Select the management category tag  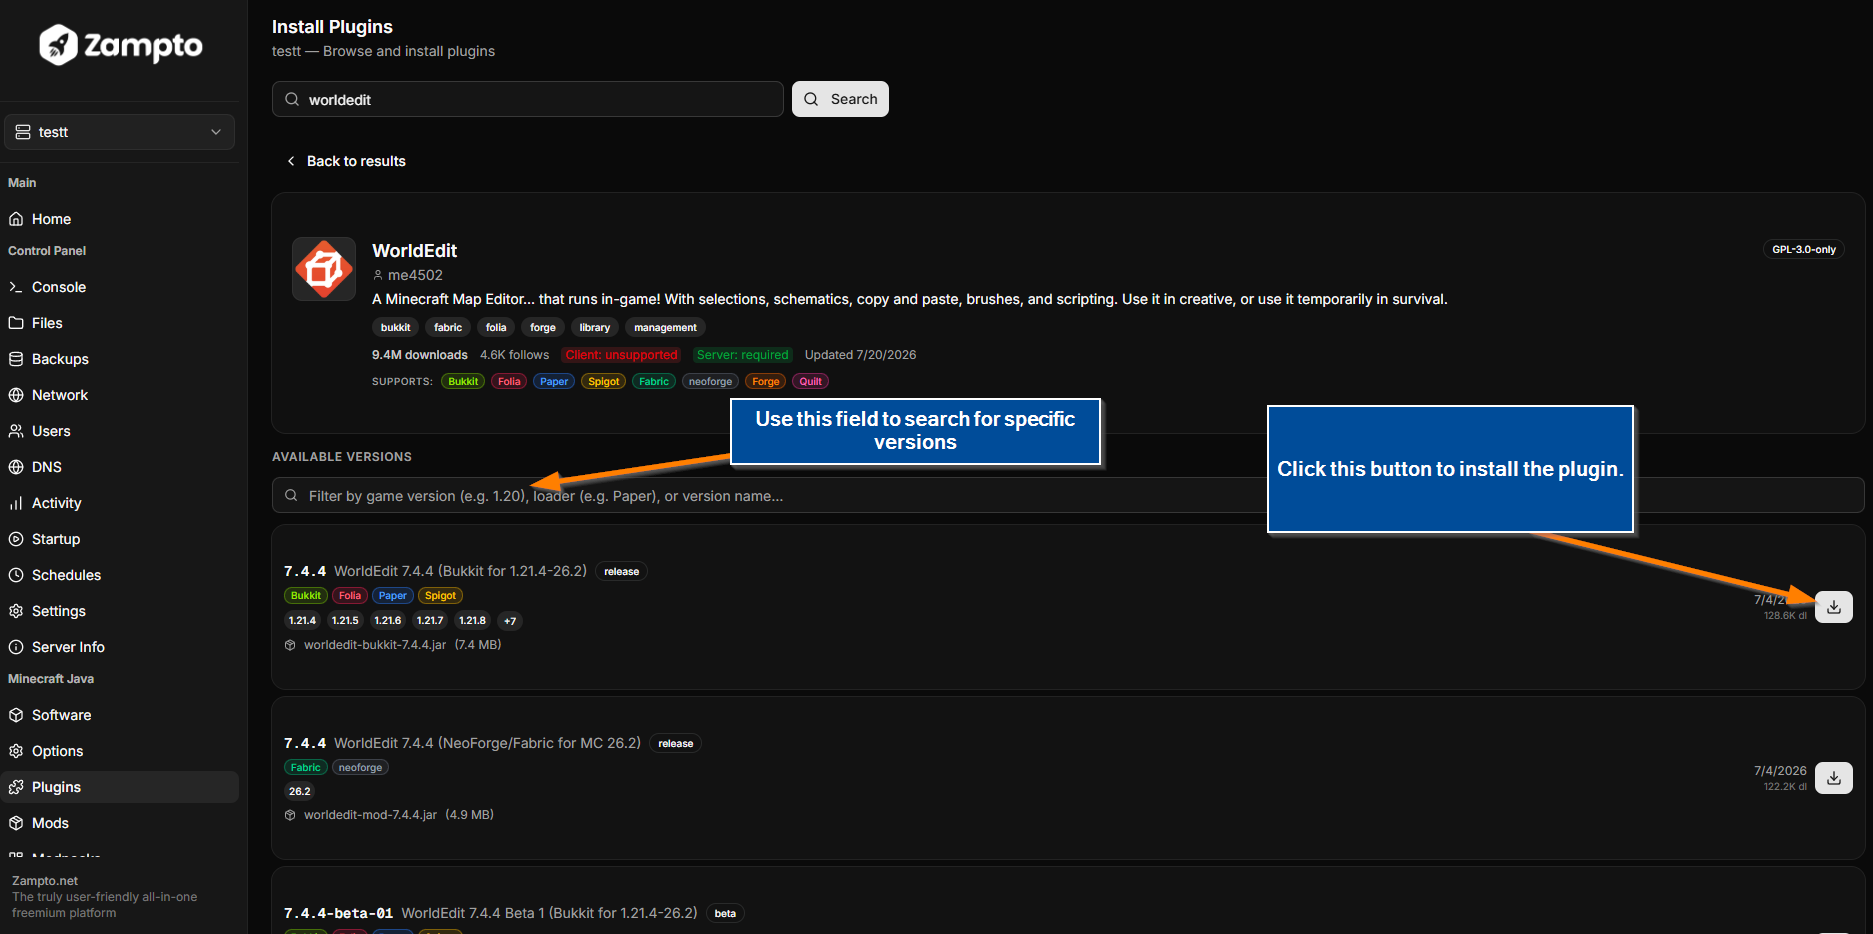tap(665, 327)
